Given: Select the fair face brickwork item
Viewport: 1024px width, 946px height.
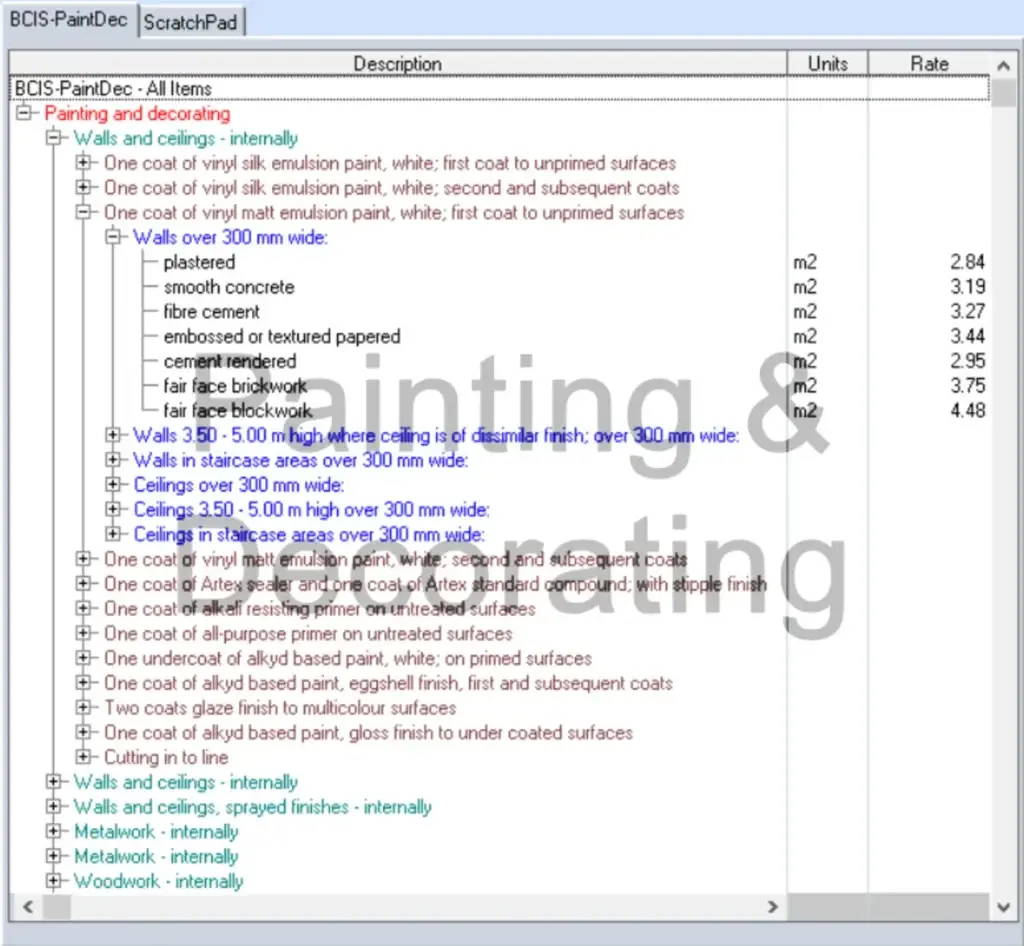Looking at the screenshot, I should (x=235, y=386).
